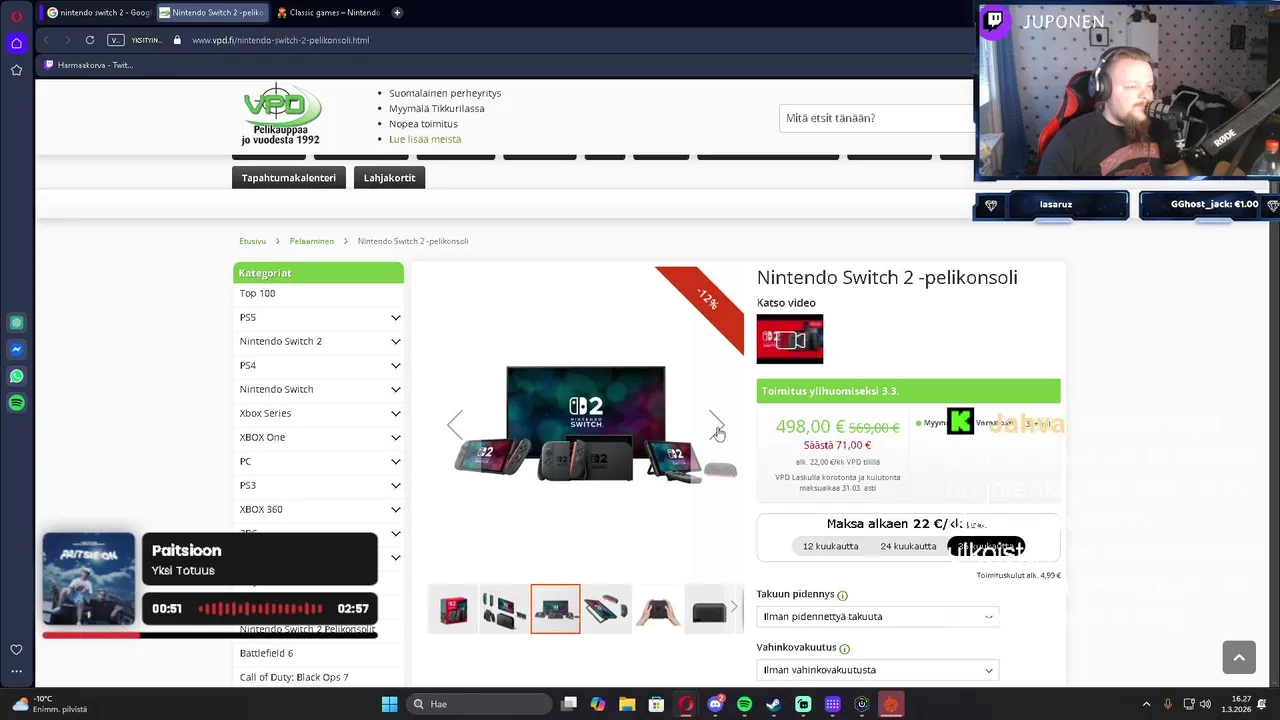Screen dimensions: 1280x720
Task: Open Nintendo Switch category row
Action: point(318,389)
